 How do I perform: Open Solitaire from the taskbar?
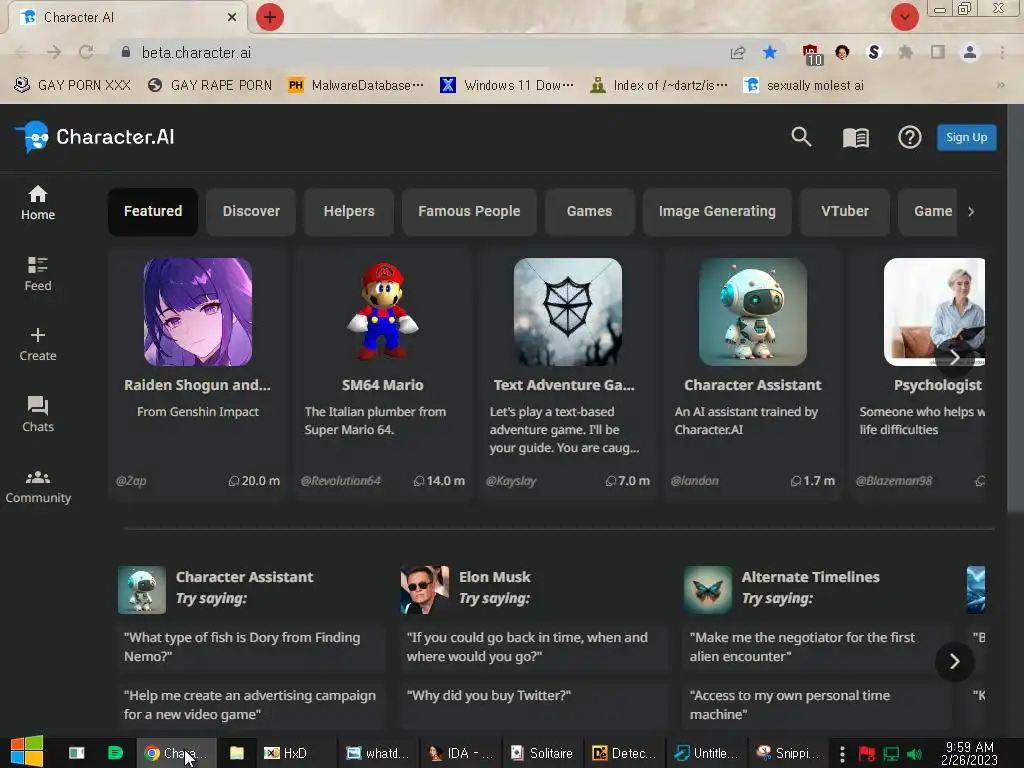click(542, 753)
